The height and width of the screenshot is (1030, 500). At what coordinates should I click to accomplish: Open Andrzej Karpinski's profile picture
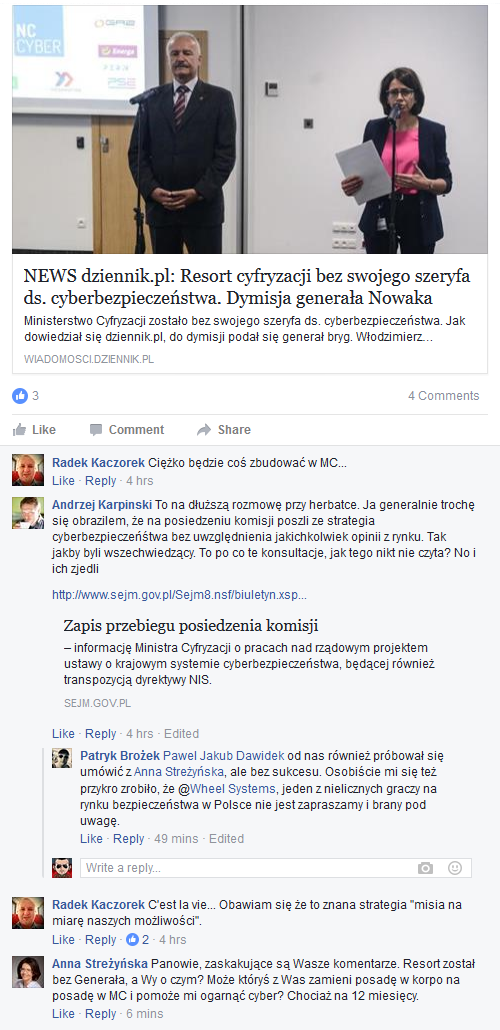coord(28,513)
